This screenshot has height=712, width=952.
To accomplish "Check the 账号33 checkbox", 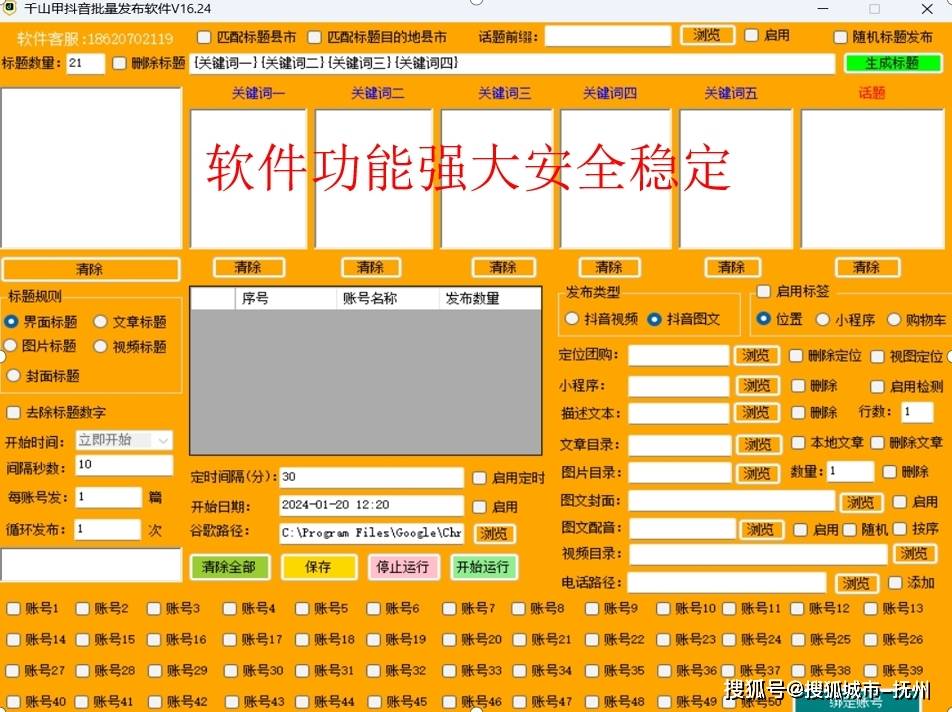I will (x=449, y=671).
